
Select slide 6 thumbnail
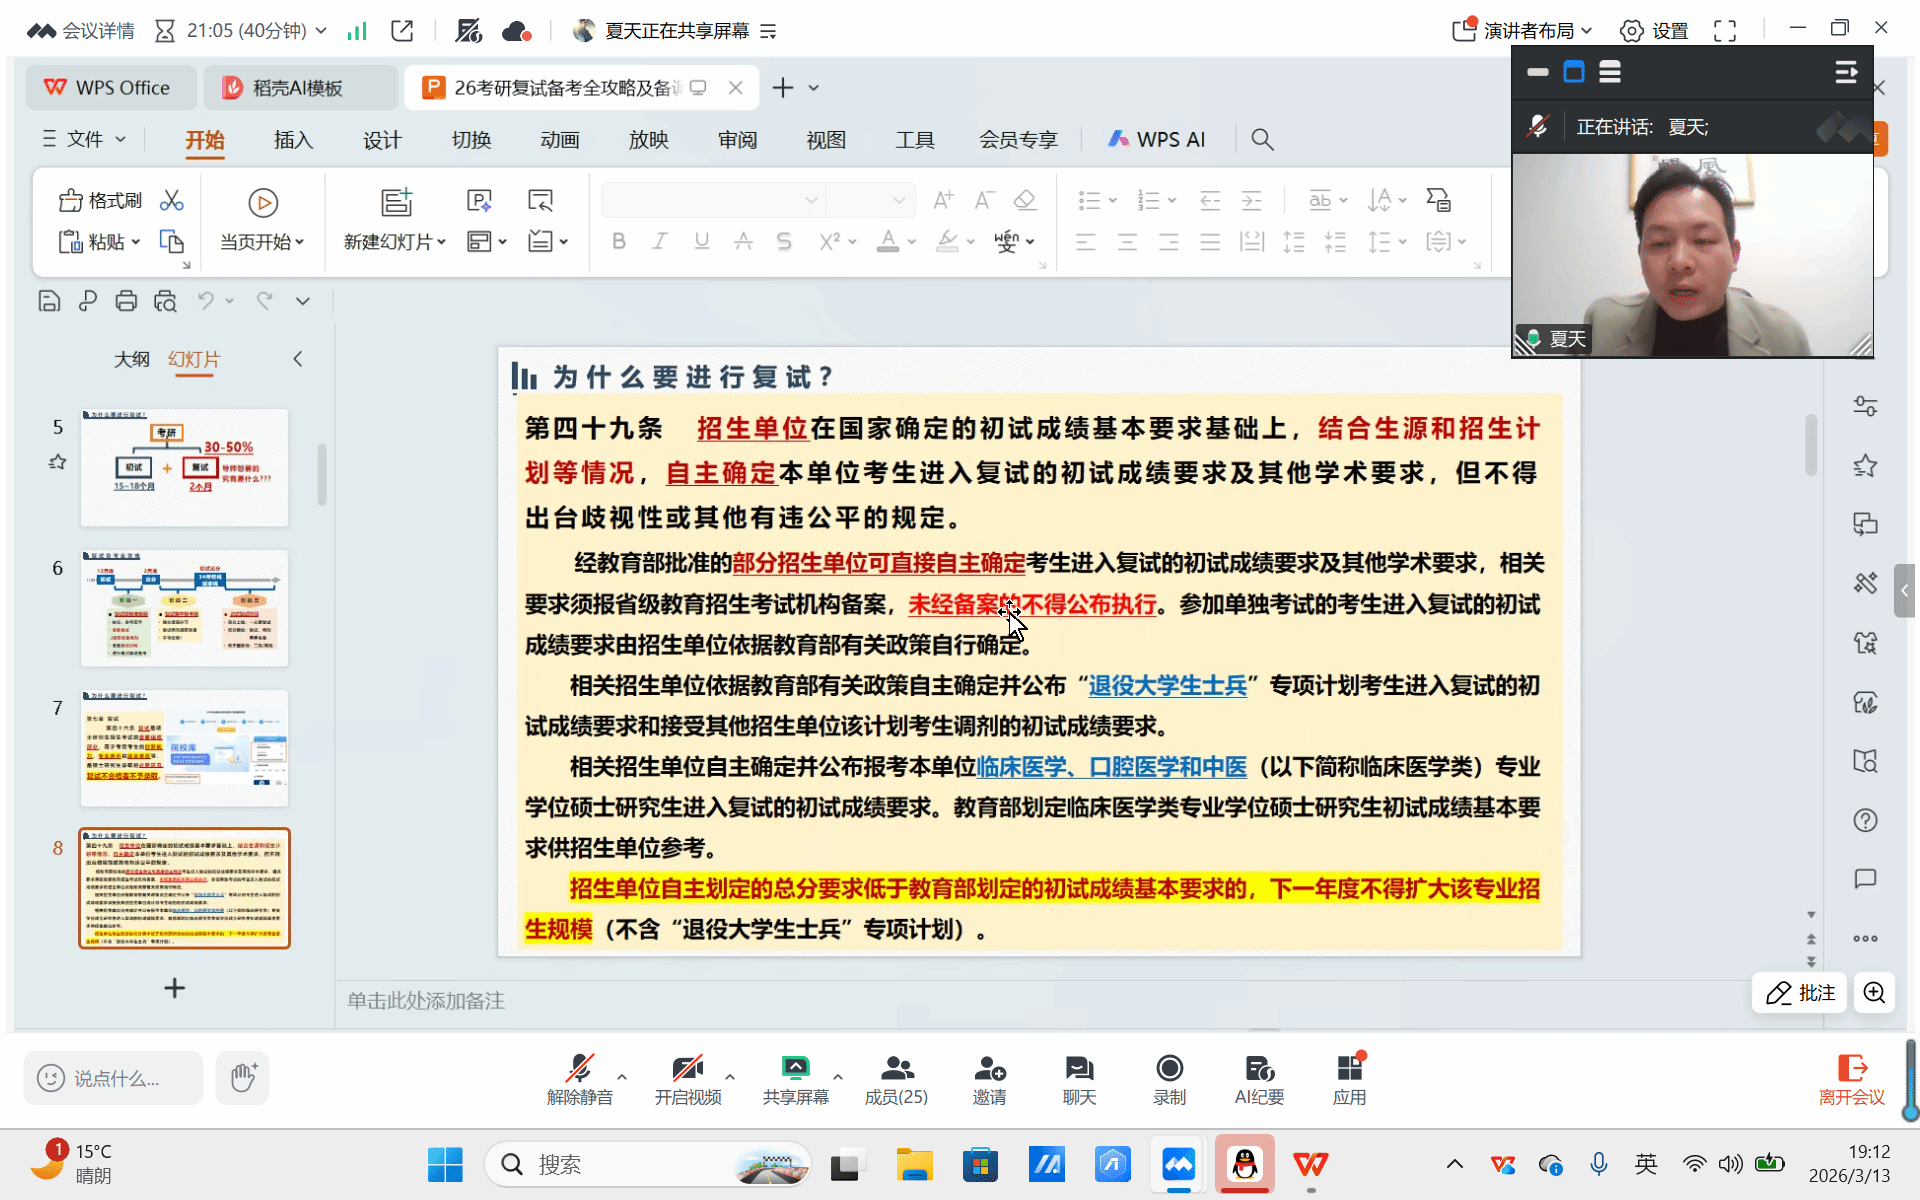pyautogui.click(x=185, y=608)
